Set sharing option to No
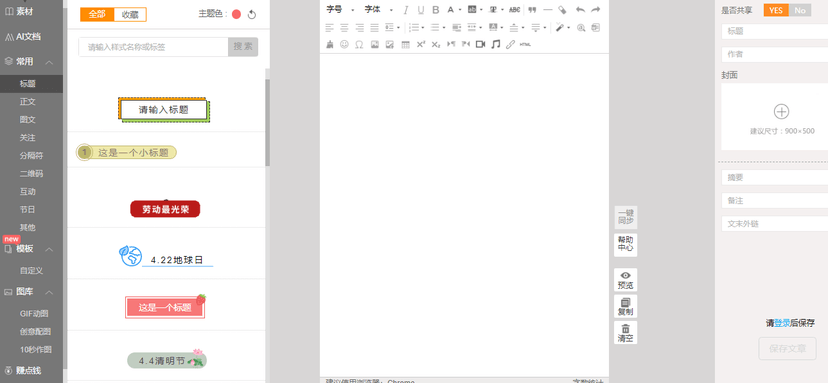828x383 pixels. point(799,11)
